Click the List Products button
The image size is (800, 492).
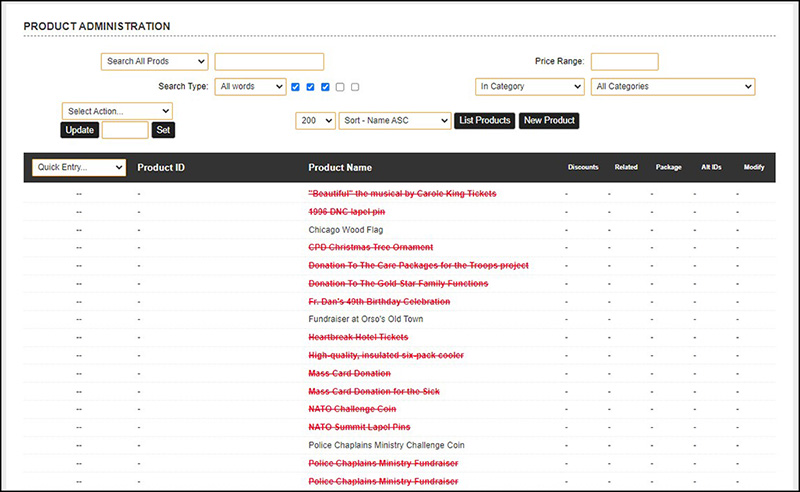tap(485, 121)
